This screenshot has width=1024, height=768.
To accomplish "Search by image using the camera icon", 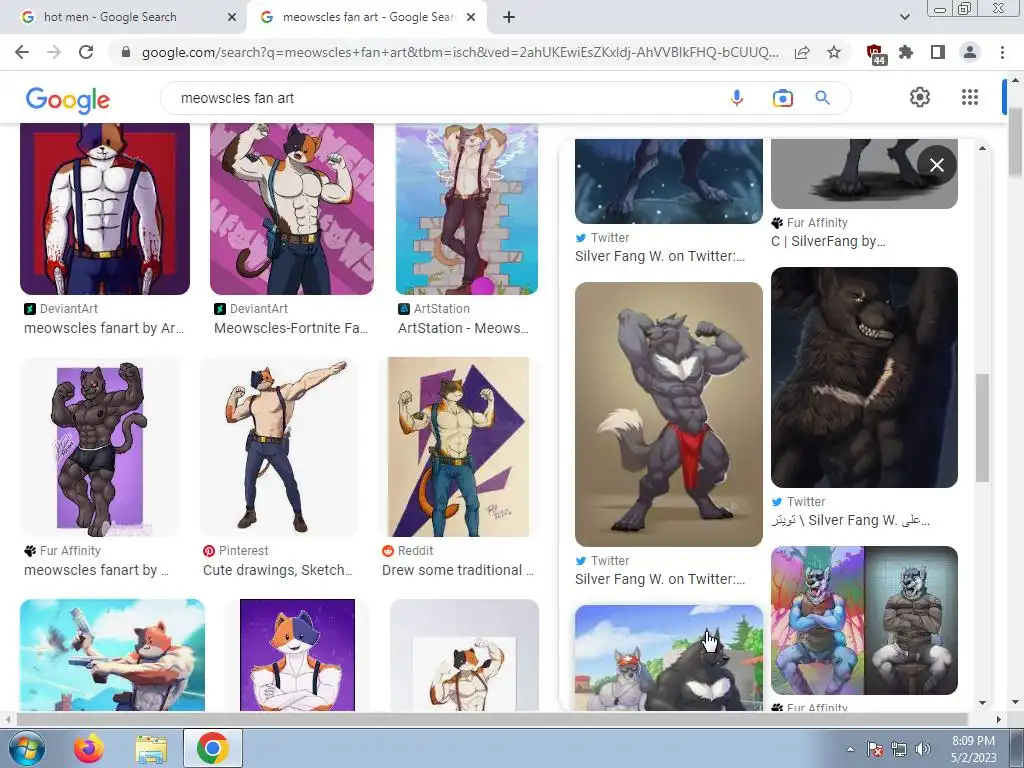I will coord(782,98).
